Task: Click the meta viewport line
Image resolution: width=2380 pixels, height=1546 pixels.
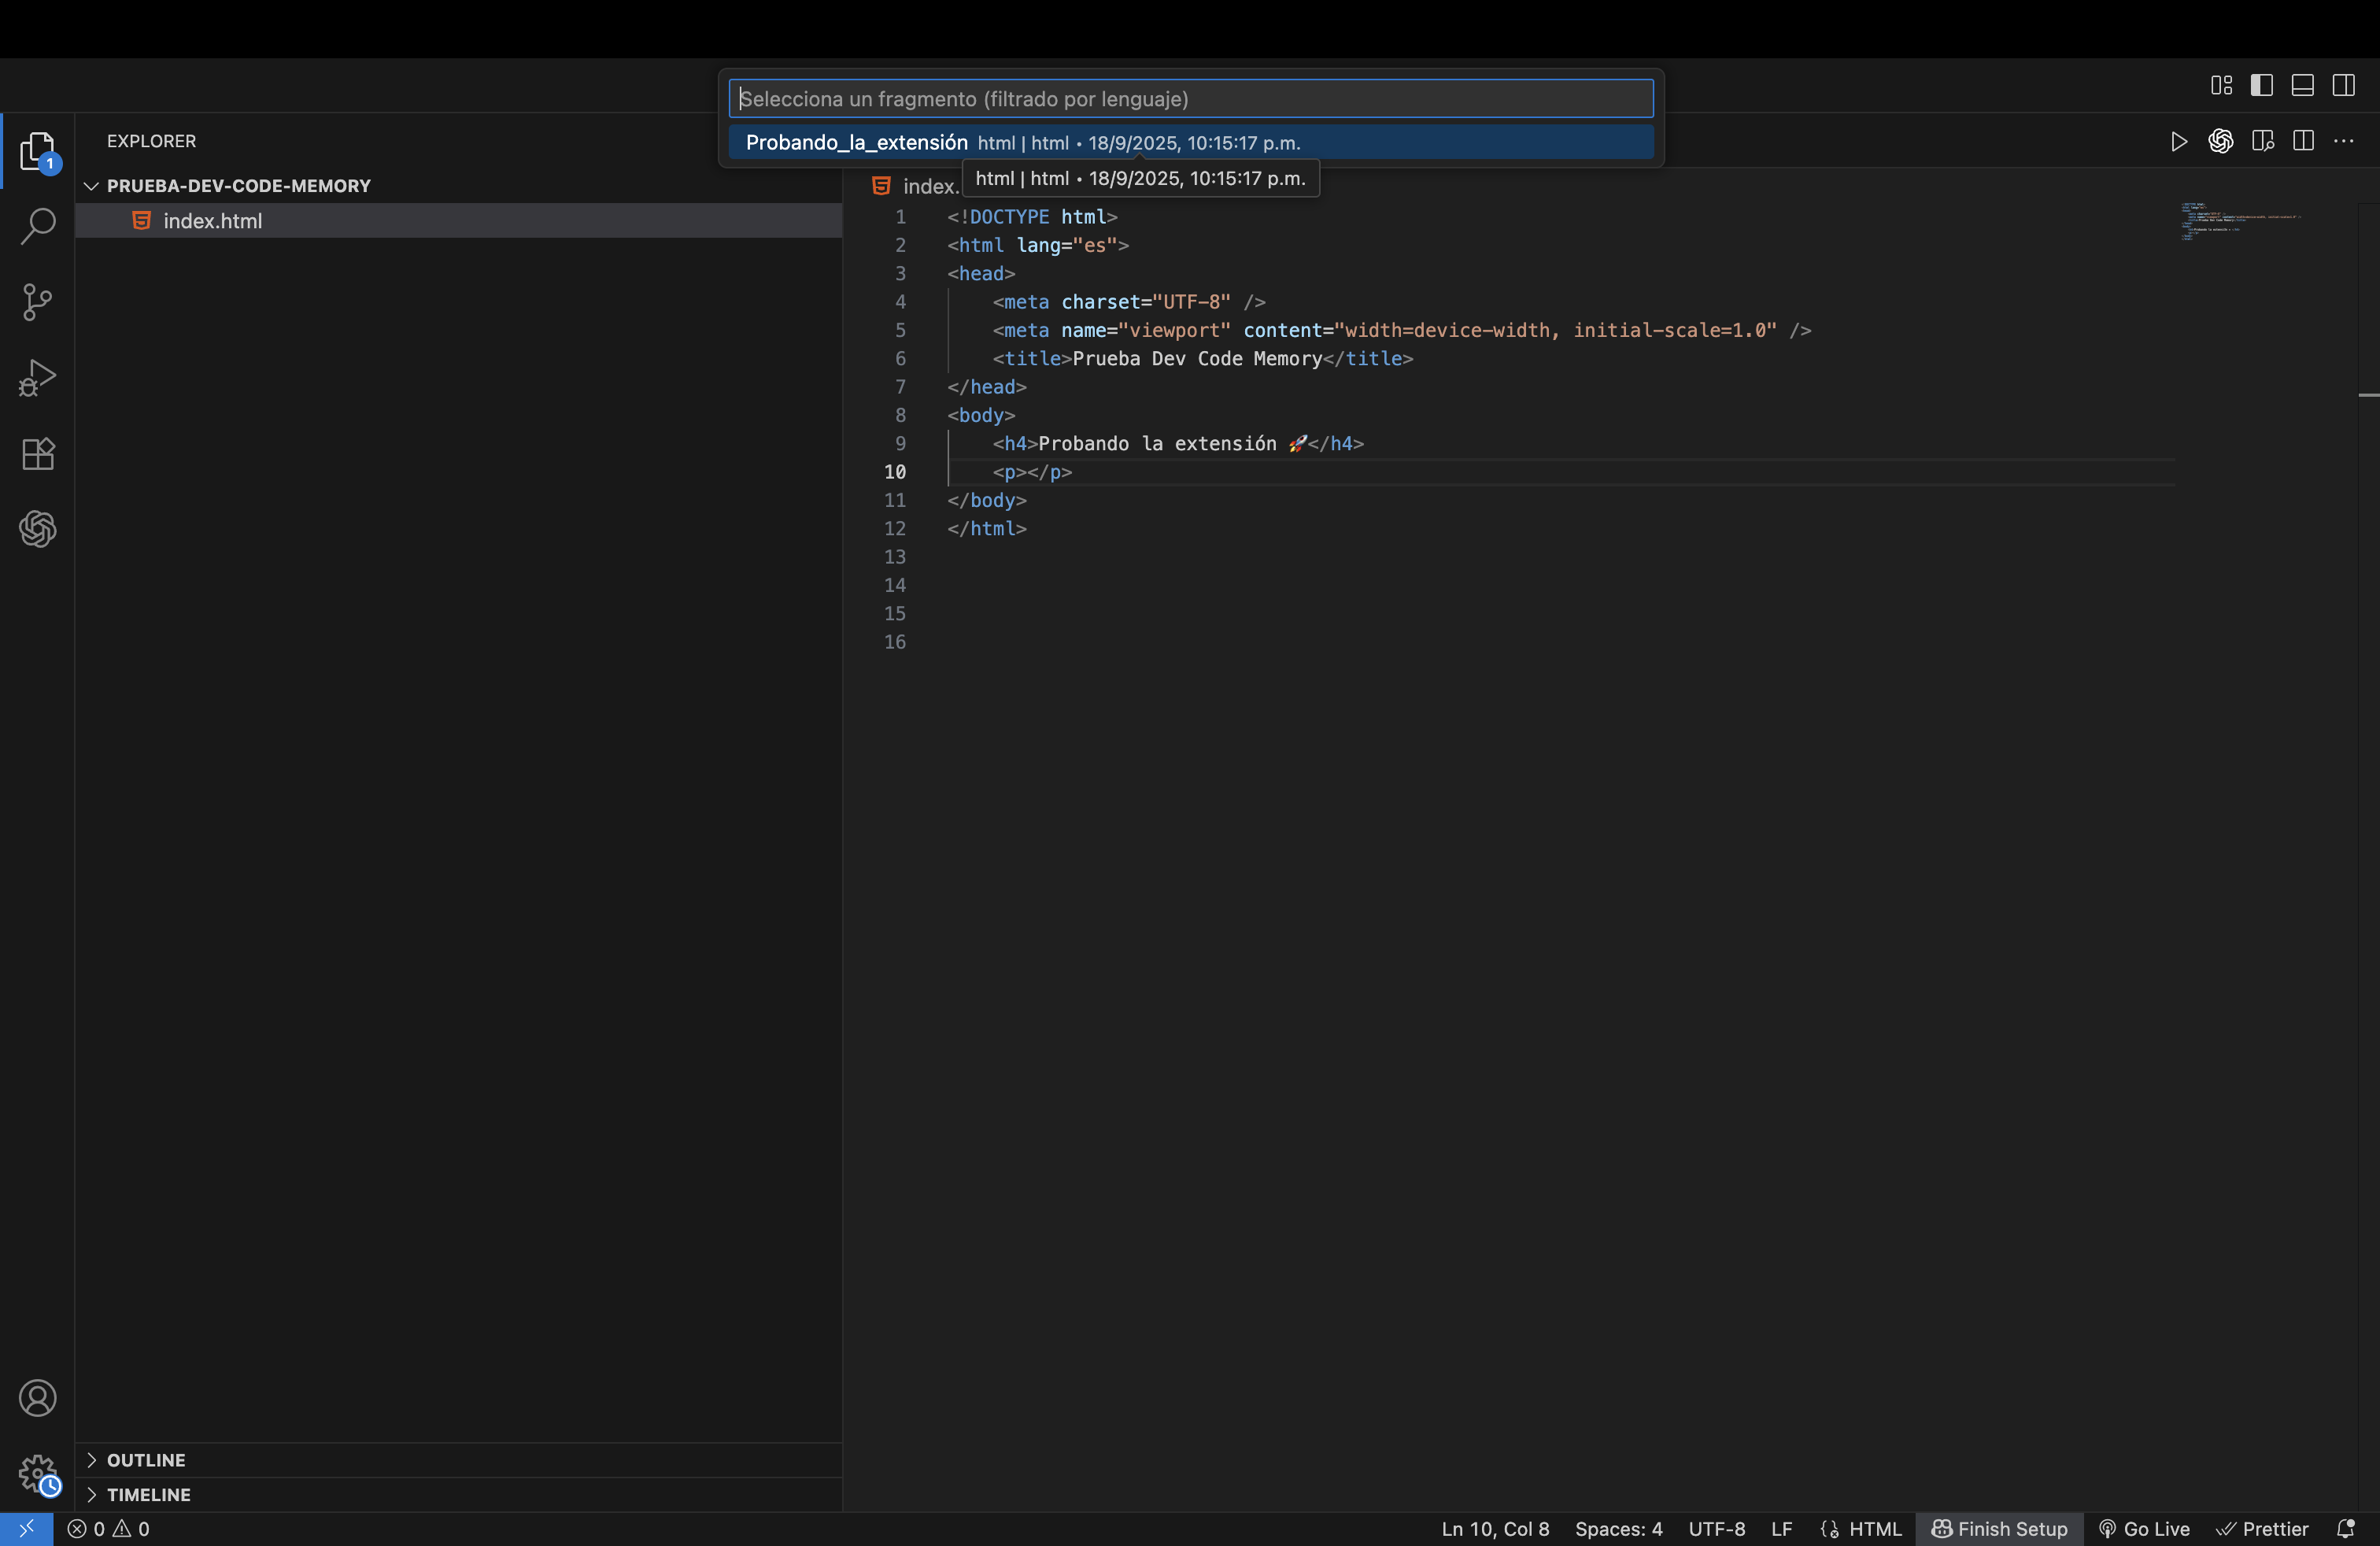Action: (x=1402, y=331)
